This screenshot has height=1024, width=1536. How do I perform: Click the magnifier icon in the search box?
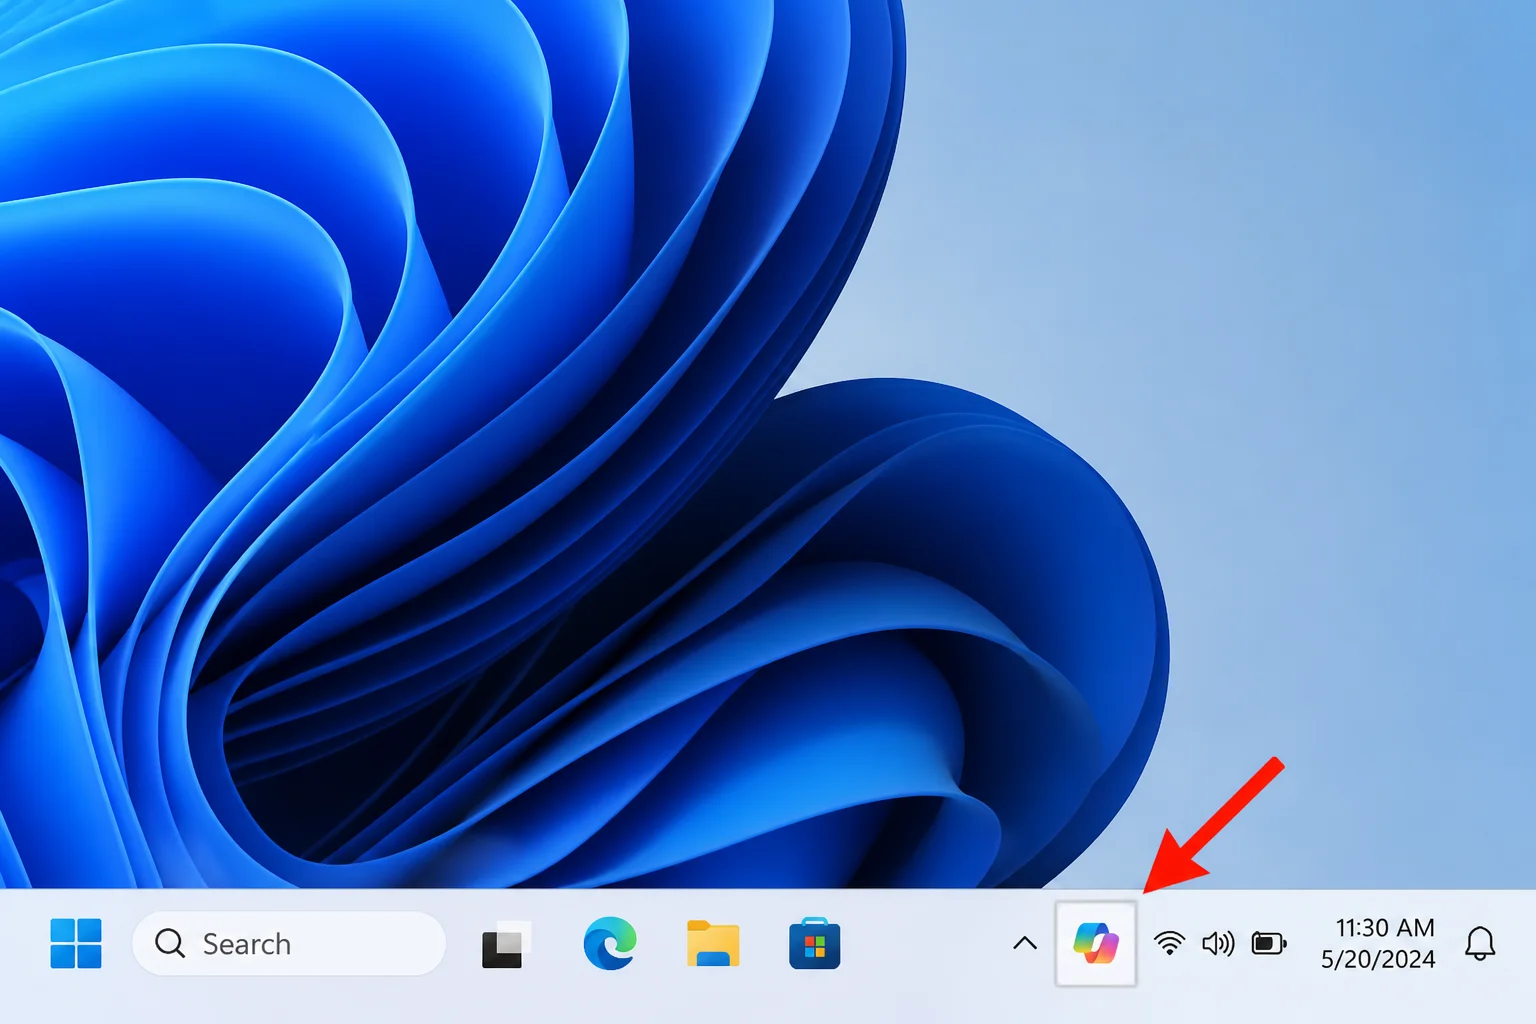[170, 943]
